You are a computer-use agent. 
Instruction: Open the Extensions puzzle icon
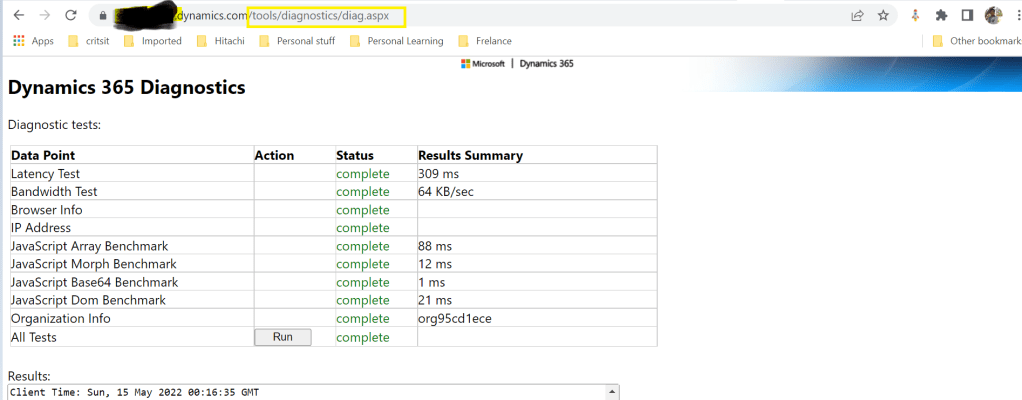(x=941, y=16)
